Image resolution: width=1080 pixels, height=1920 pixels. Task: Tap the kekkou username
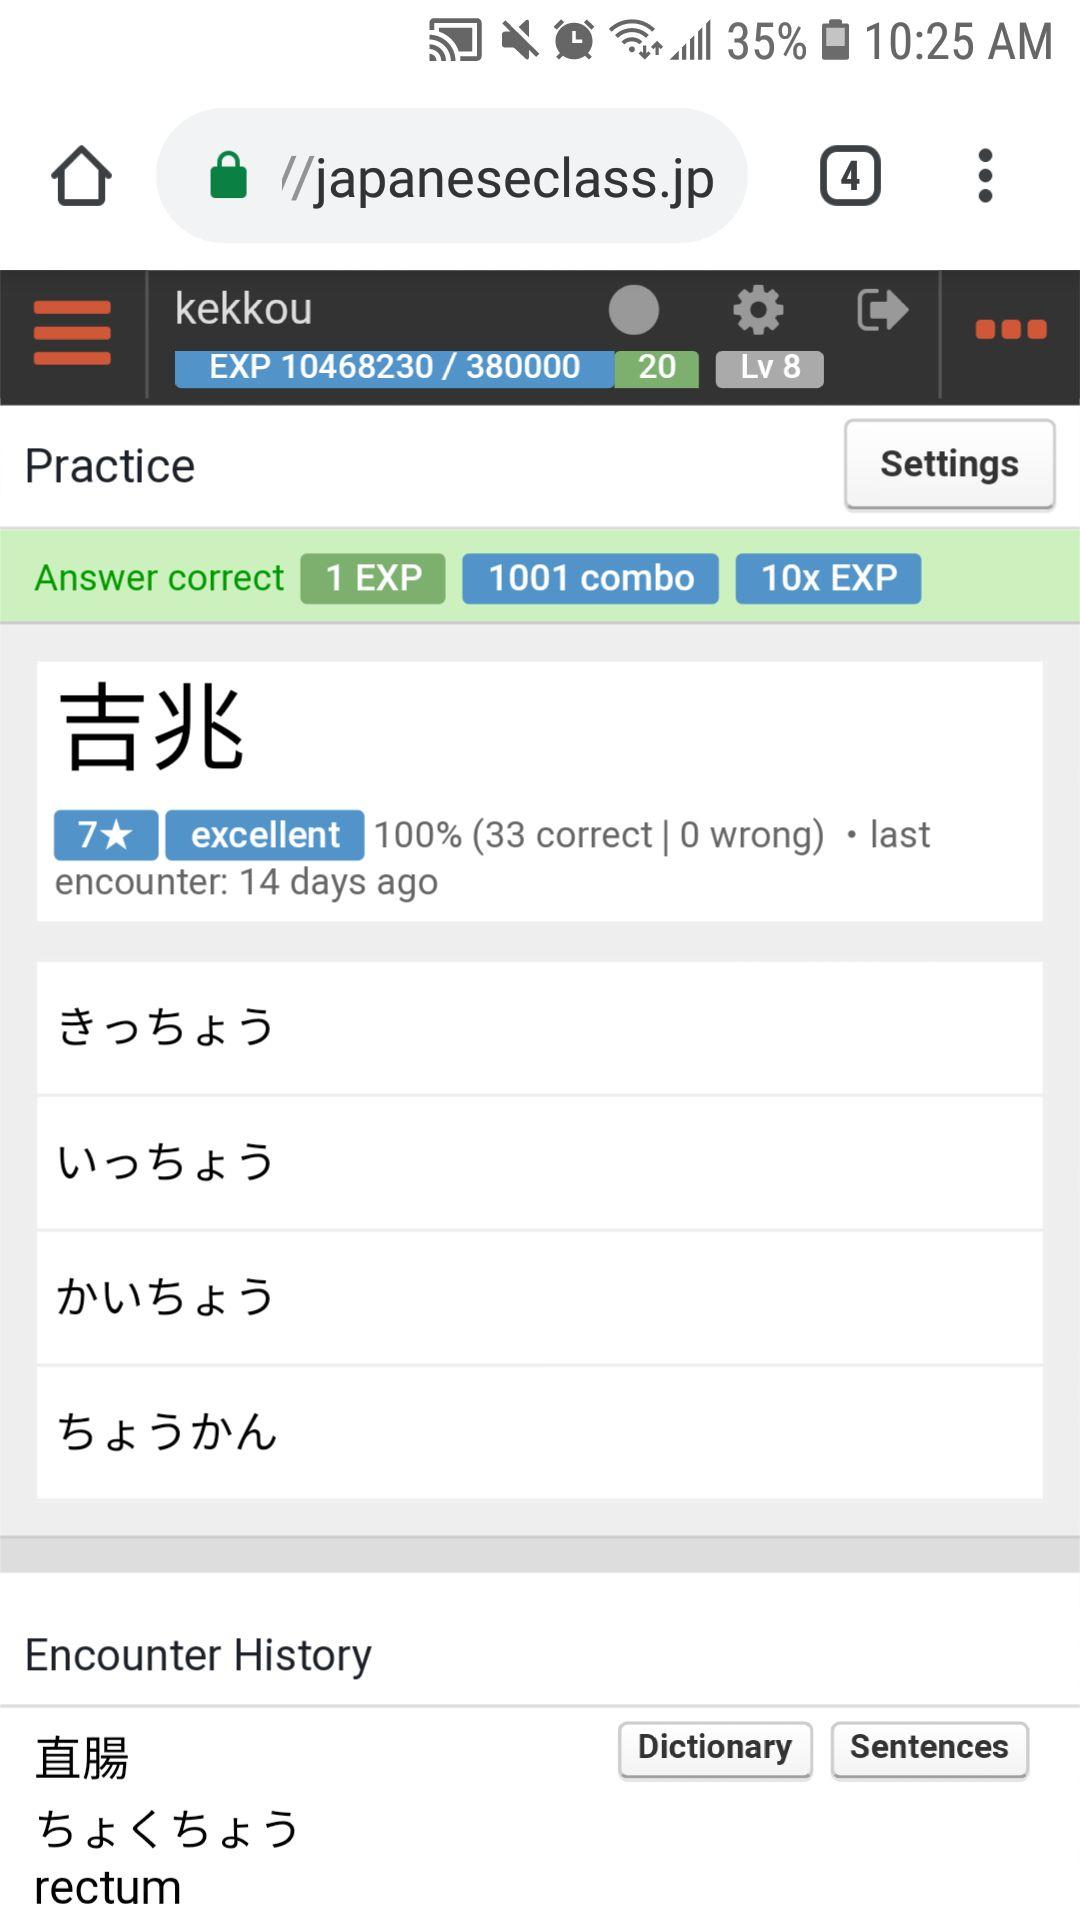(243, 309)
